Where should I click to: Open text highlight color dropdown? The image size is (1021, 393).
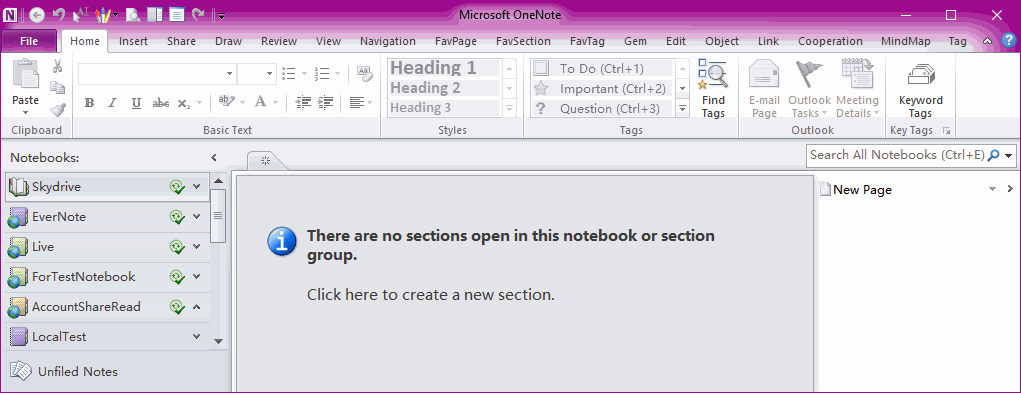(242, 103)
